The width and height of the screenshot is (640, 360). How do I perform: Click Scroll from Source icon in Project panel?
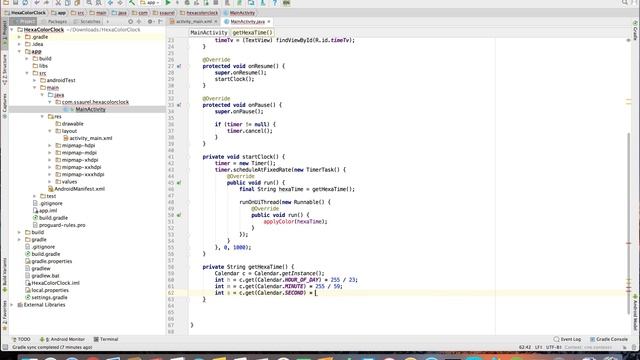click(131, 22)
